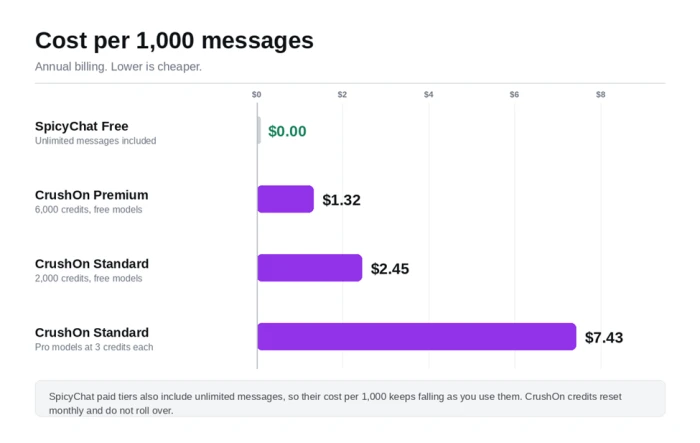Viewport: 700px width, 443px height.
Task: Click the gray footnote box about SpicyChat tiers
Action: coord(350,399)
